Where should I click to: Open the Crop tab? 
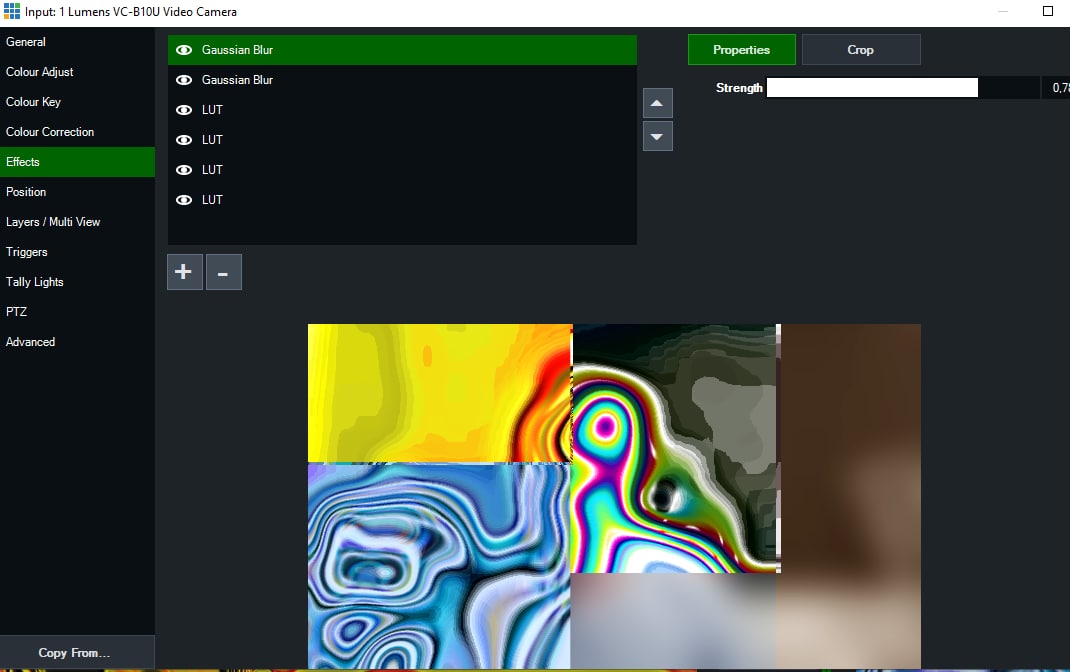coord(860,50)
